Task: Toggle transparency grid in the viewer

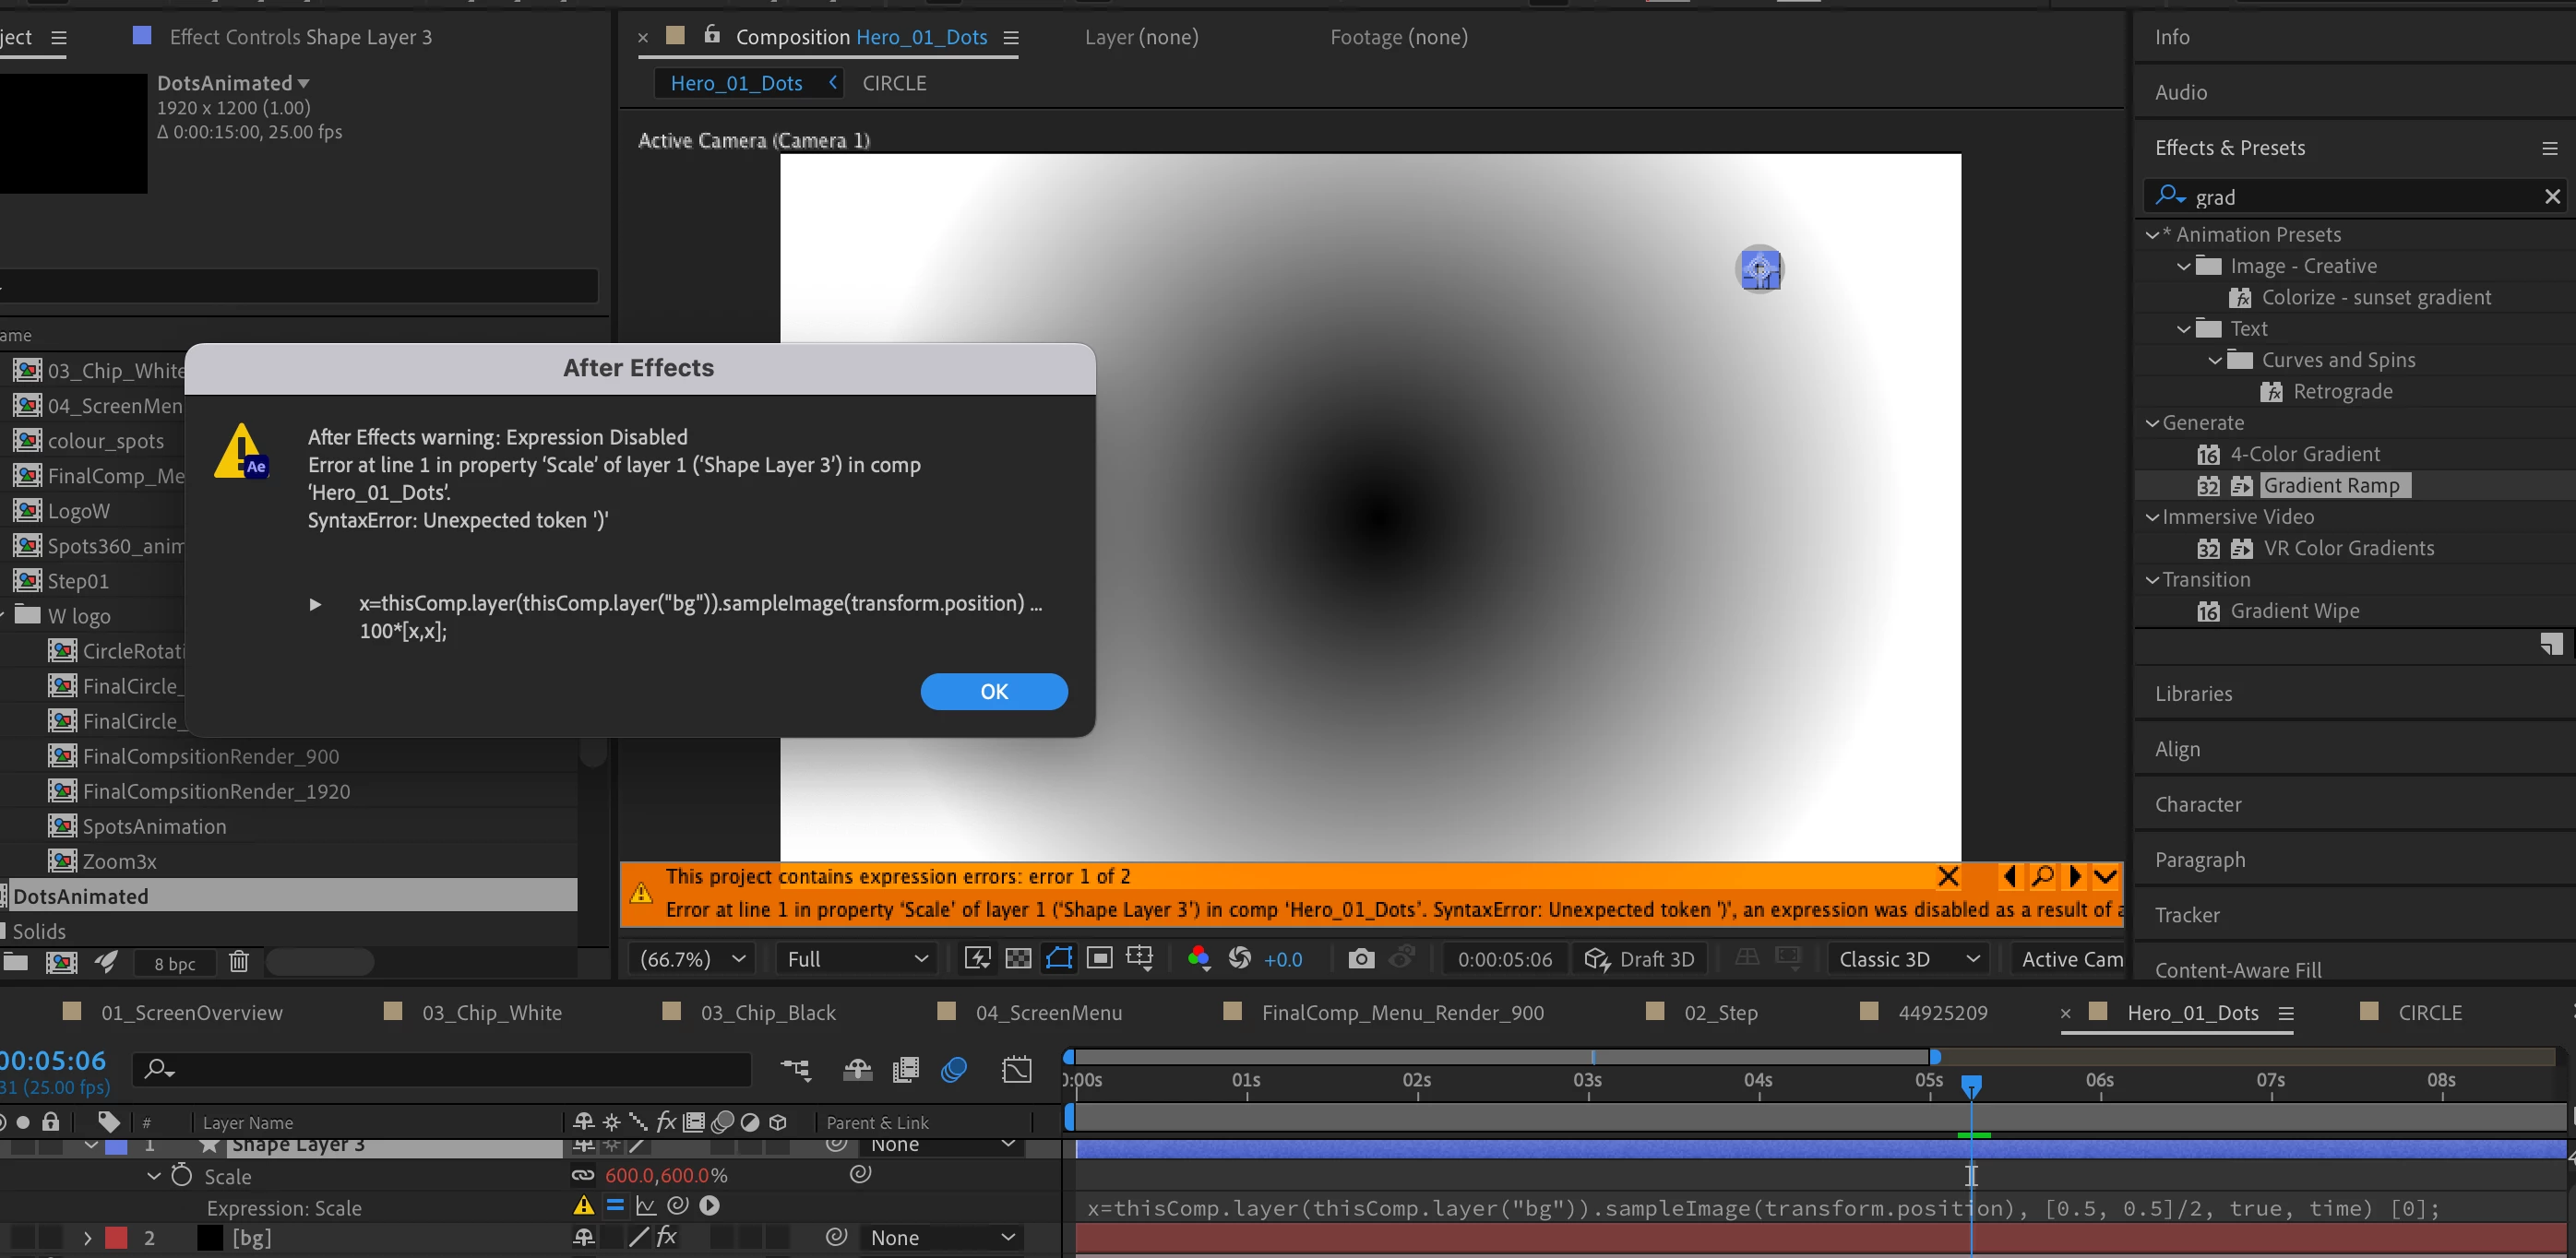Action: click(1018, 958)
